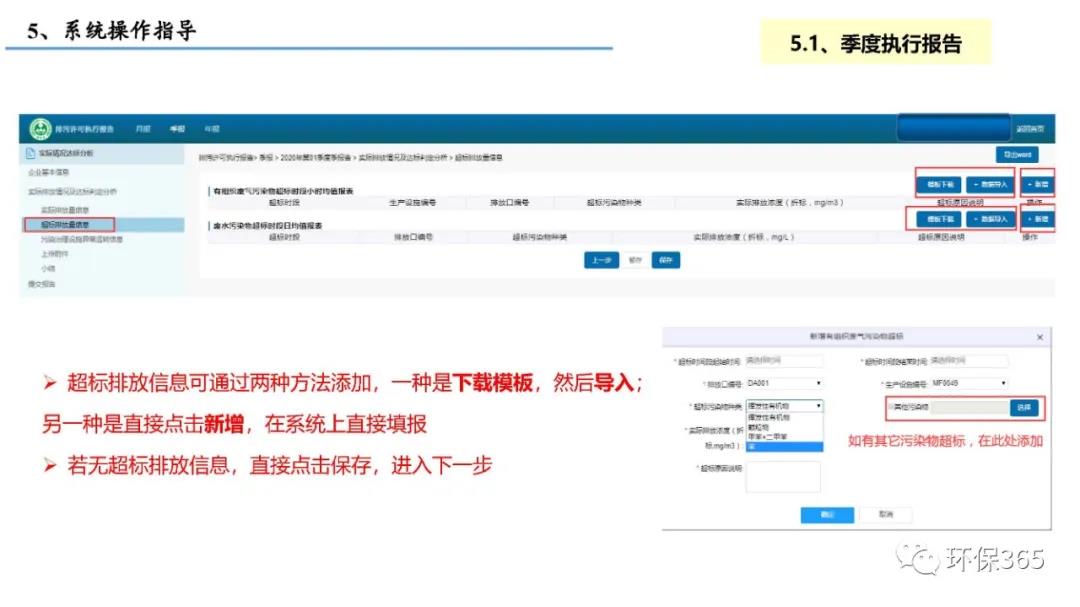
Task: Click 选择 button next to 其他污染物
Action: click(1023, 408)
